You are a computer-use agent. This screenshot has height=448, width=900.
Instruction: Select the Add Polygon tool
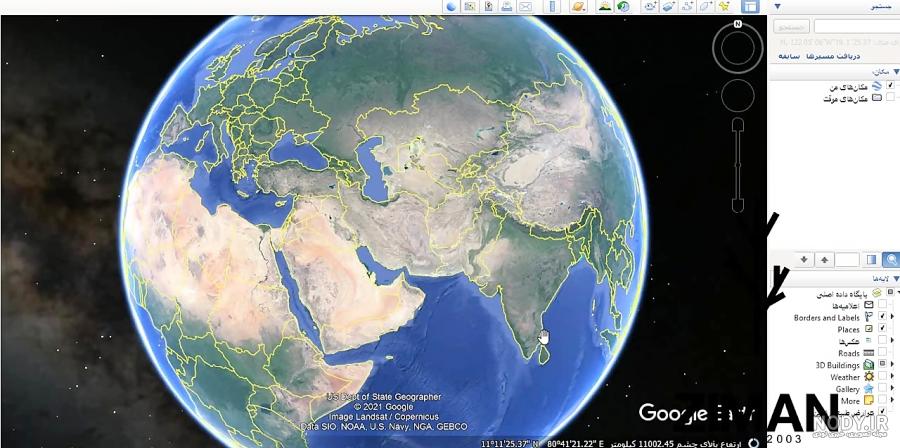coord(705,6)
